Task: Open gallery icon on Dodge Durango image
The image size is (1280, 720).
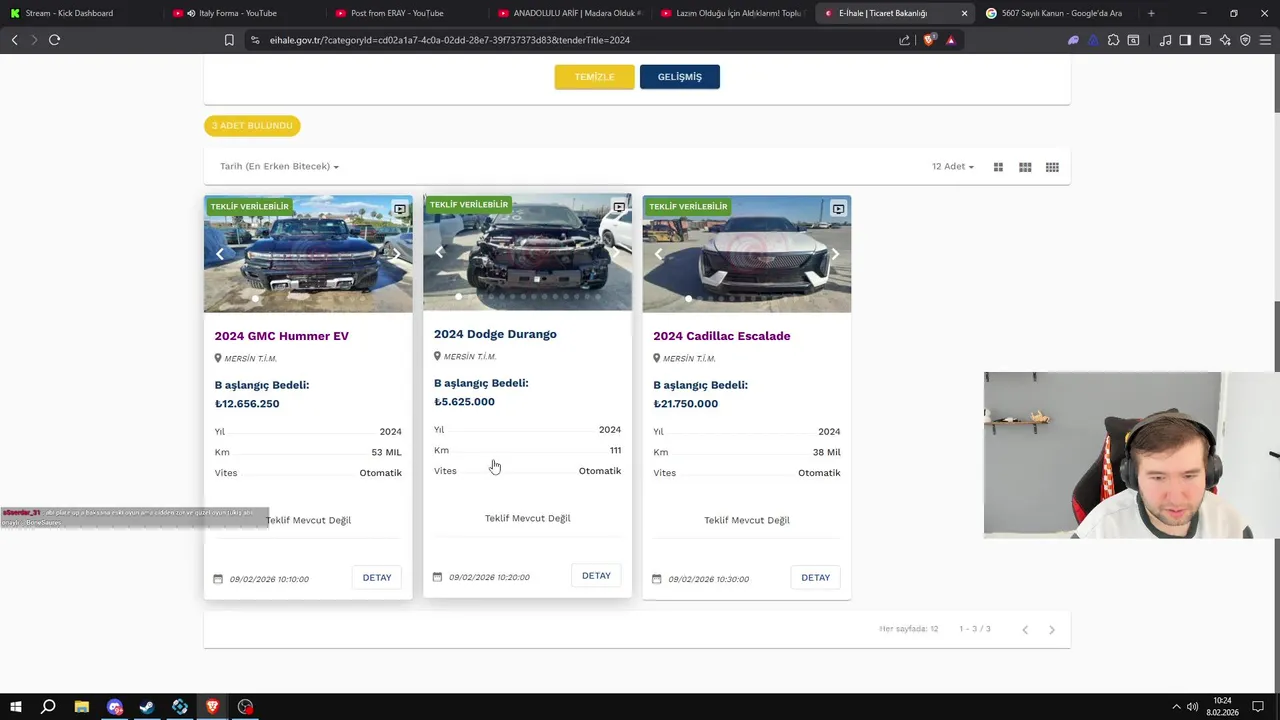Action: click(619, 207)
